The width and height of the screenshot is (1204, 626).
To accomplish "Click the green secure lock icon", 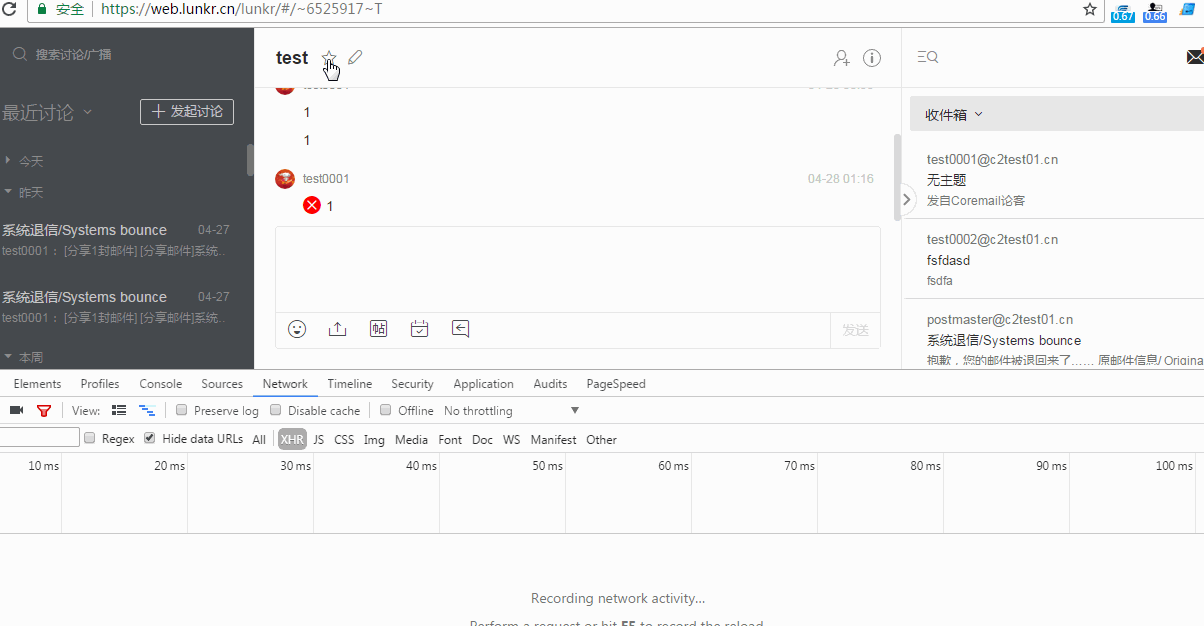I will pos(42,10).
